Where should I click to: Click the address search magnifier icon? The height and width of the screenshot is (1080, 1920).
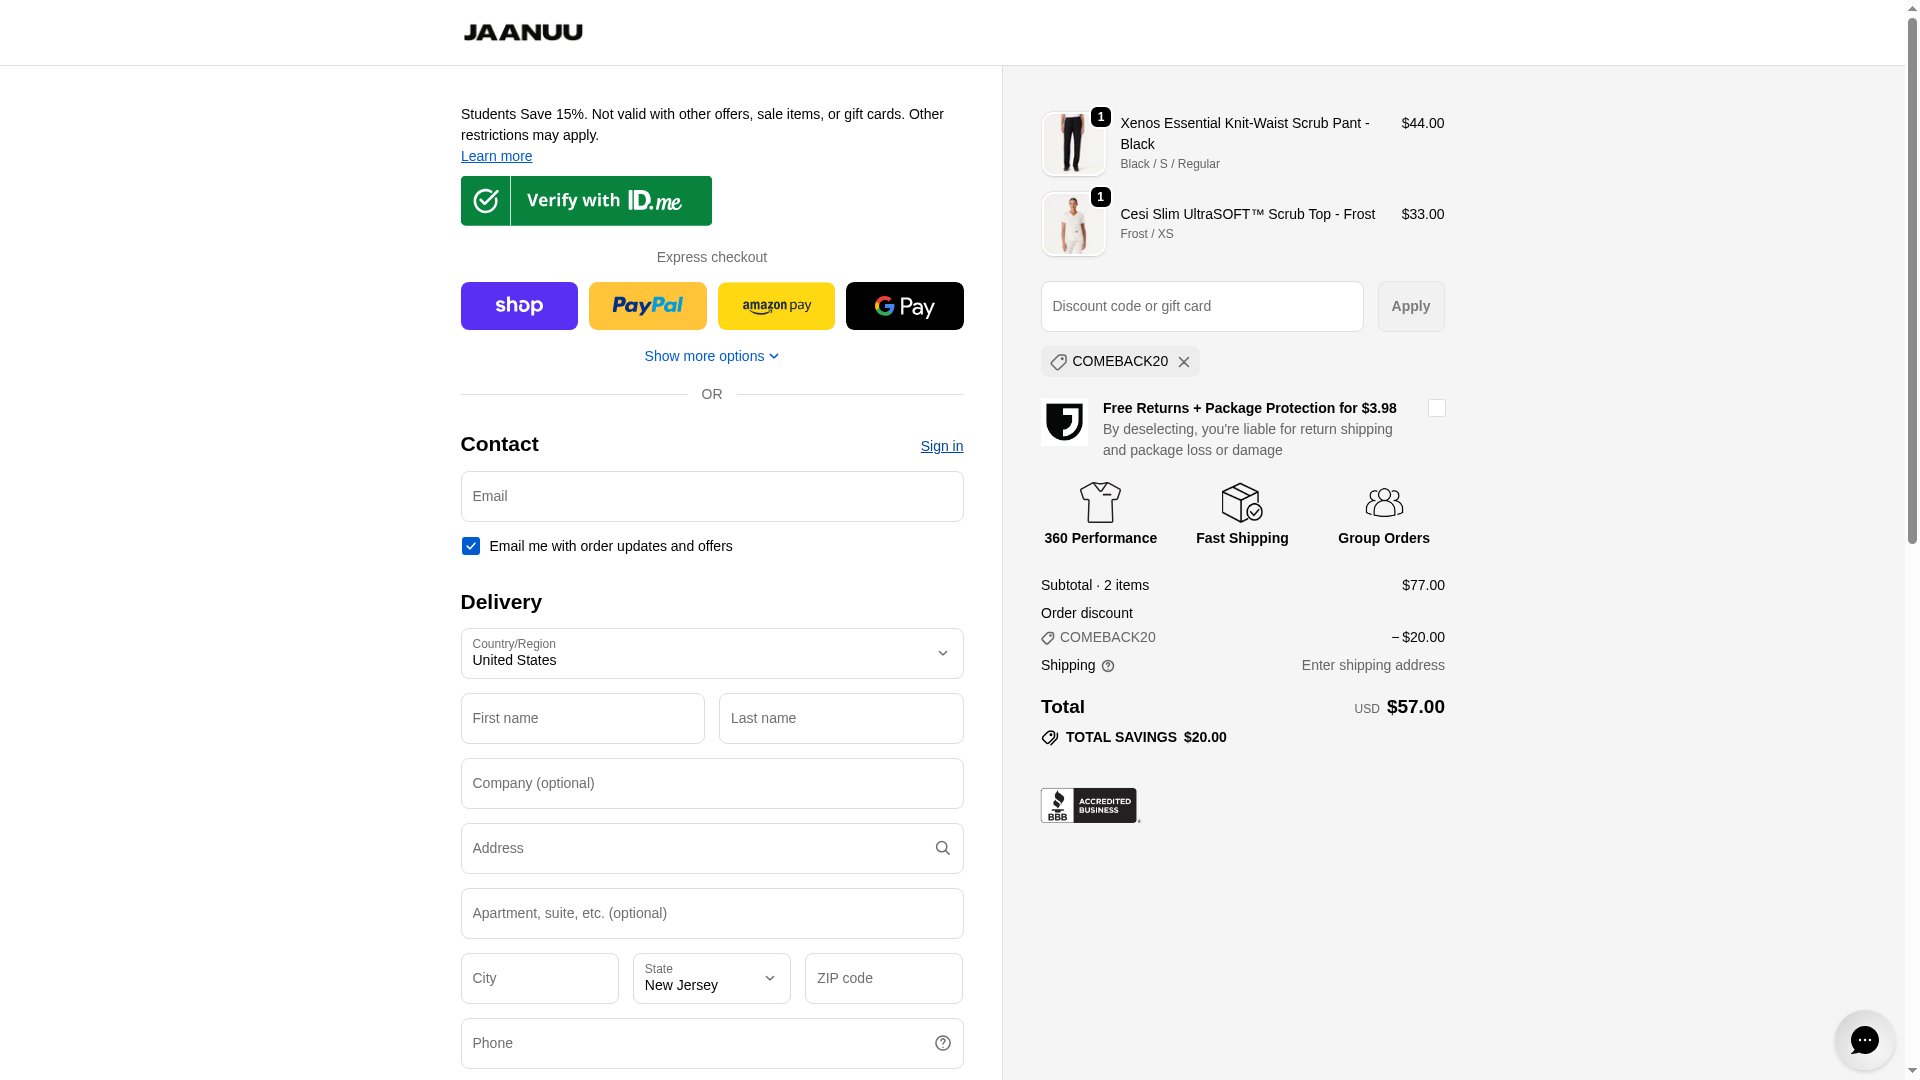[x=942, y=848]
